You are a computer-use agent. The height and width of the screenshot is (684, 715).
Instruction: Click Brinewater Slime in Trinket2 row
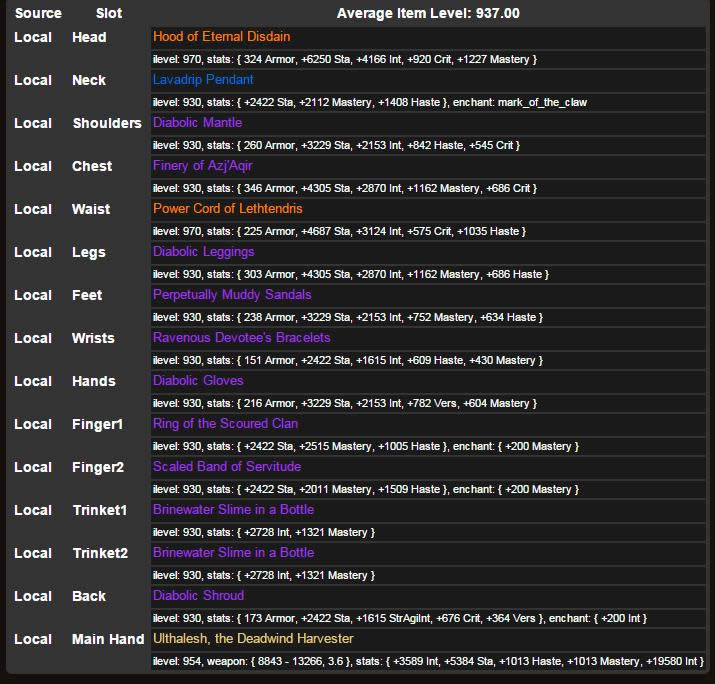coord(233,553)
